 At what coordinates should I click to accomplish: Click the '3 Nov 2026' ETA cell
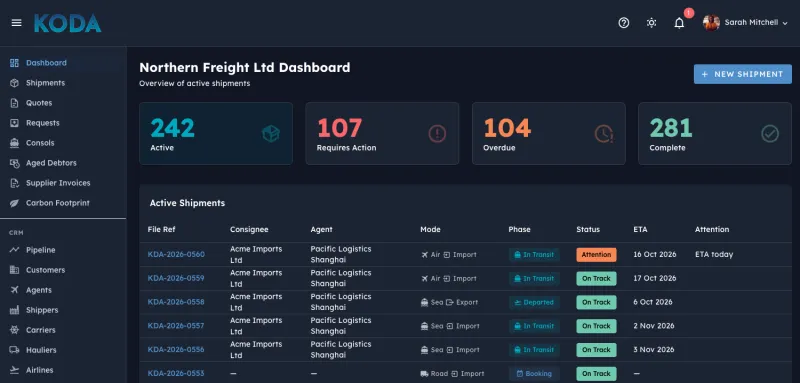[654, 349]
